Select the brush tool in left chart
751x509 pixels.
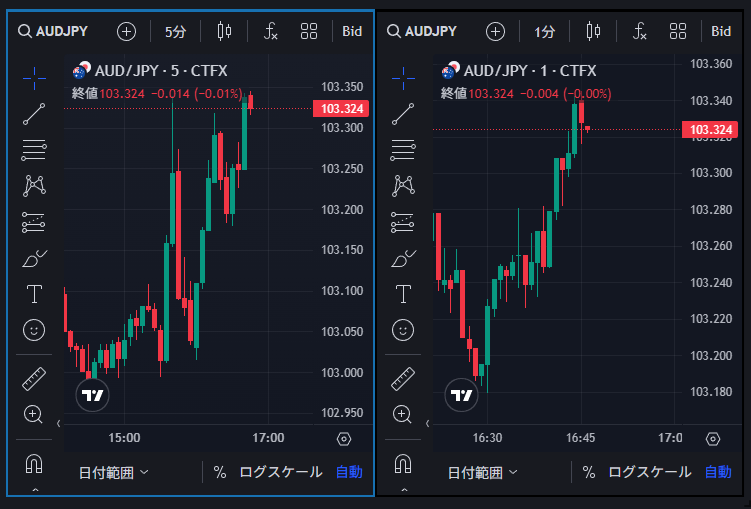coord(34,258)
